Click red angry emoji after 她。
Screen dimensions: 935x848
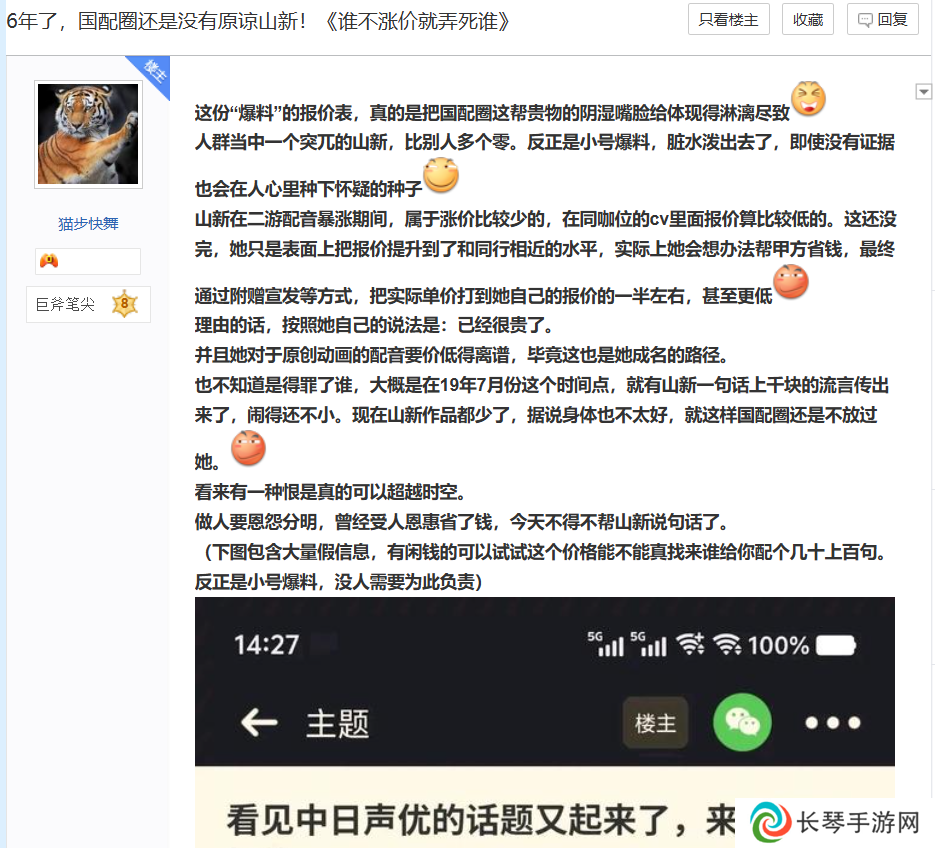click(x=248, y=447)
